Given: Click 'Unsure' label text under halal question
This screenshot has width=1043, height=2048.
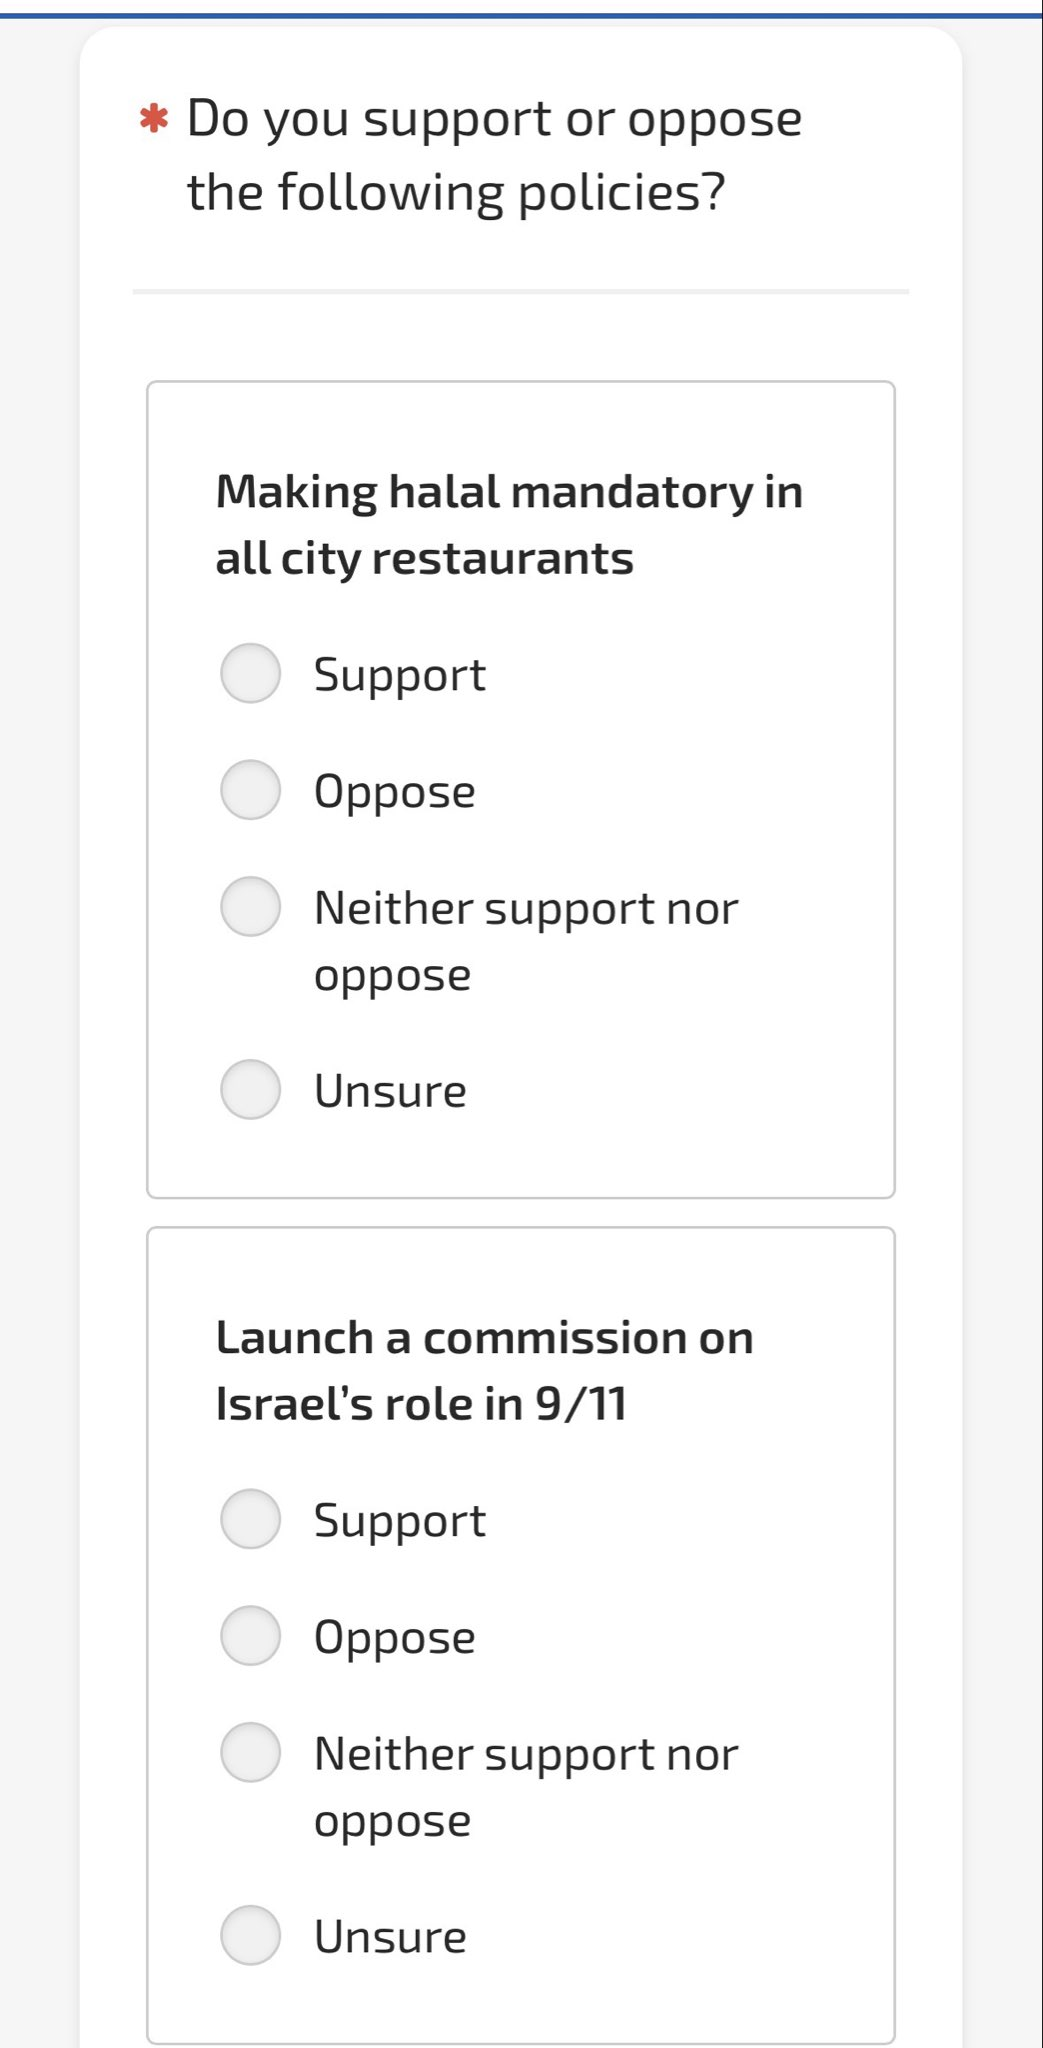Looking at the screenshot, I should point(390,1091).
